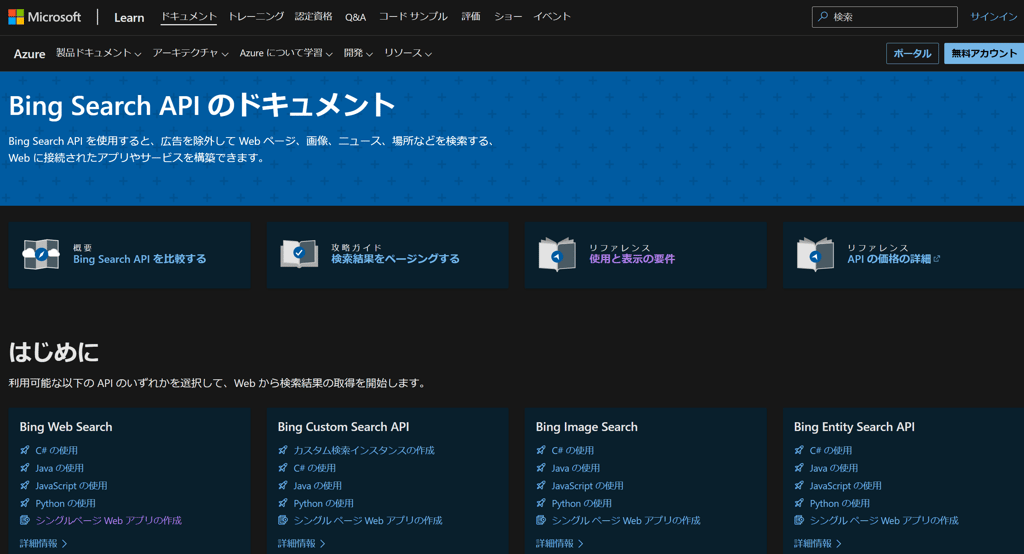The height and width of the screenshot is (554, 1024).
Task: Click into the 検索 input field
Action: click(884, 17)
